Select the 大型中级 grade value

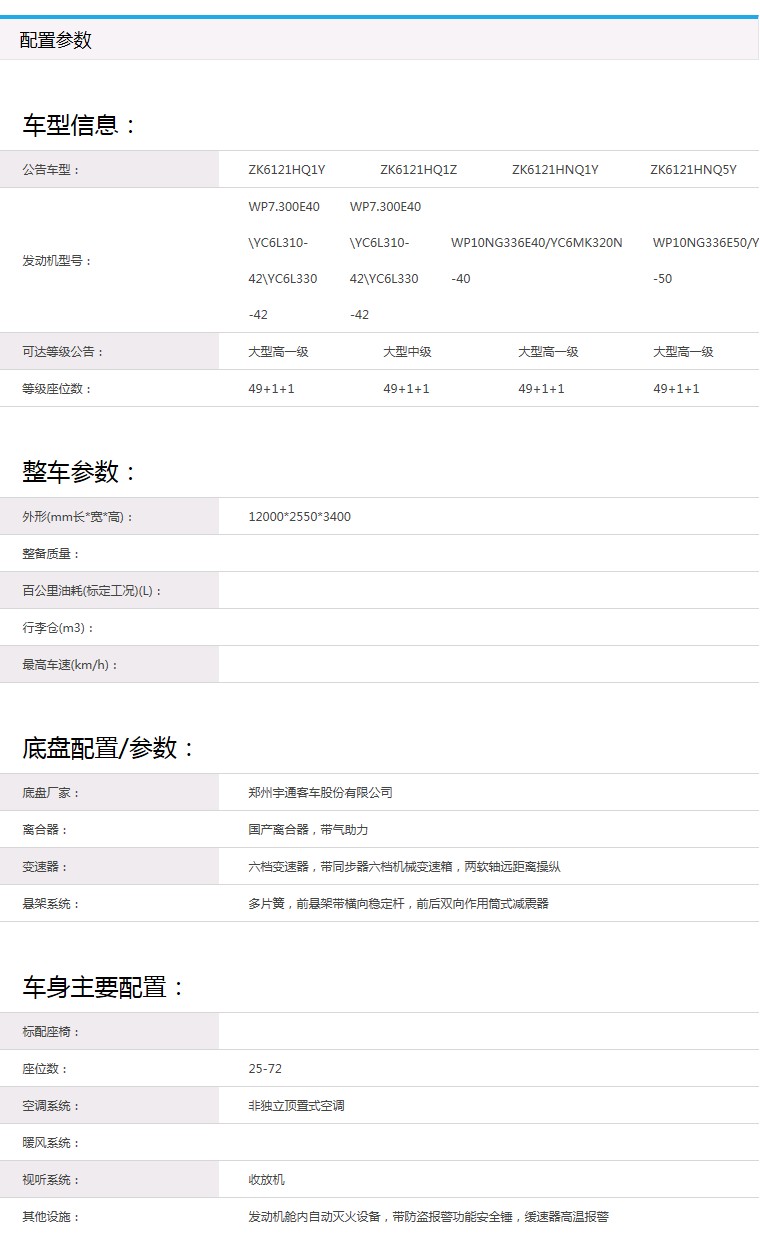[x=407, y=352]
